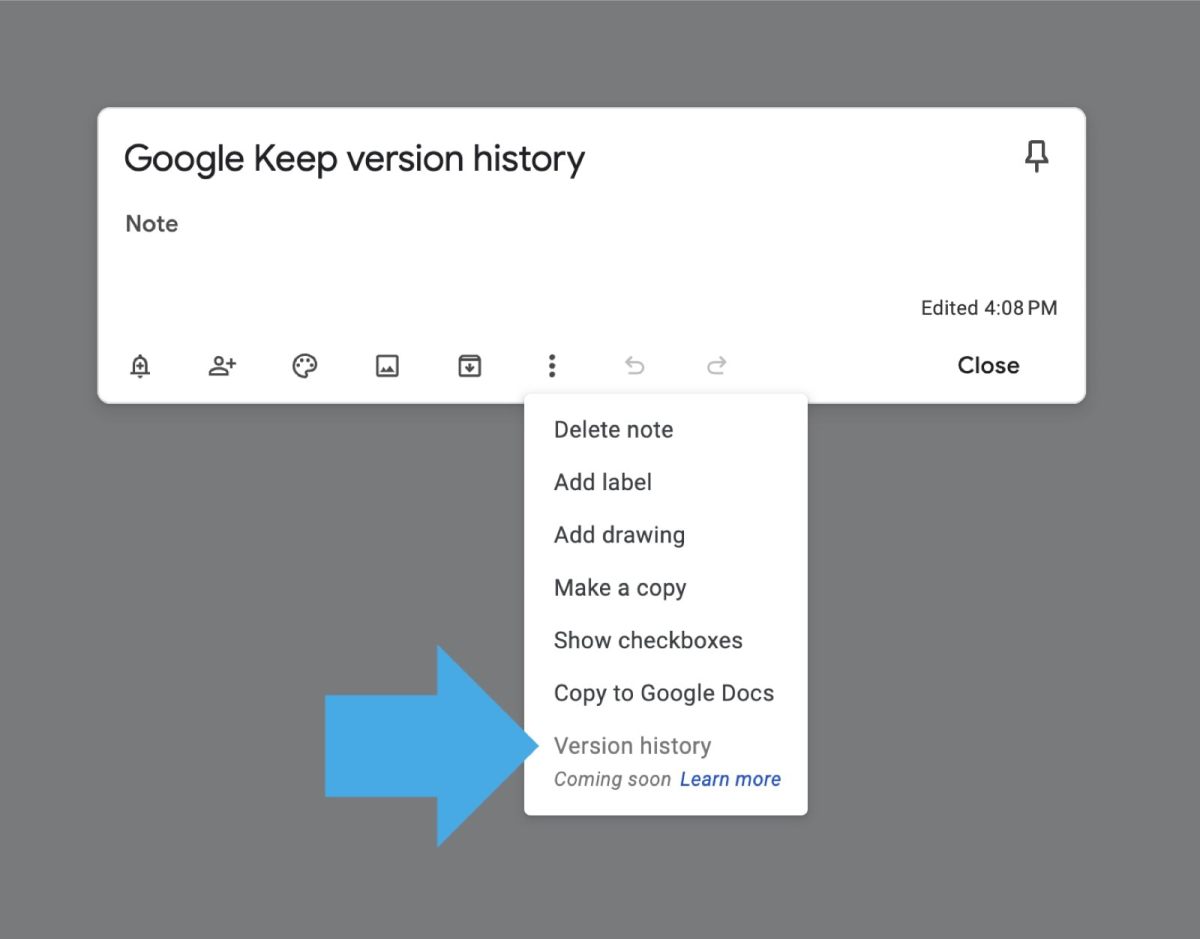
Task: Pin the note with pushpin icon
Action: [1037, 157]
